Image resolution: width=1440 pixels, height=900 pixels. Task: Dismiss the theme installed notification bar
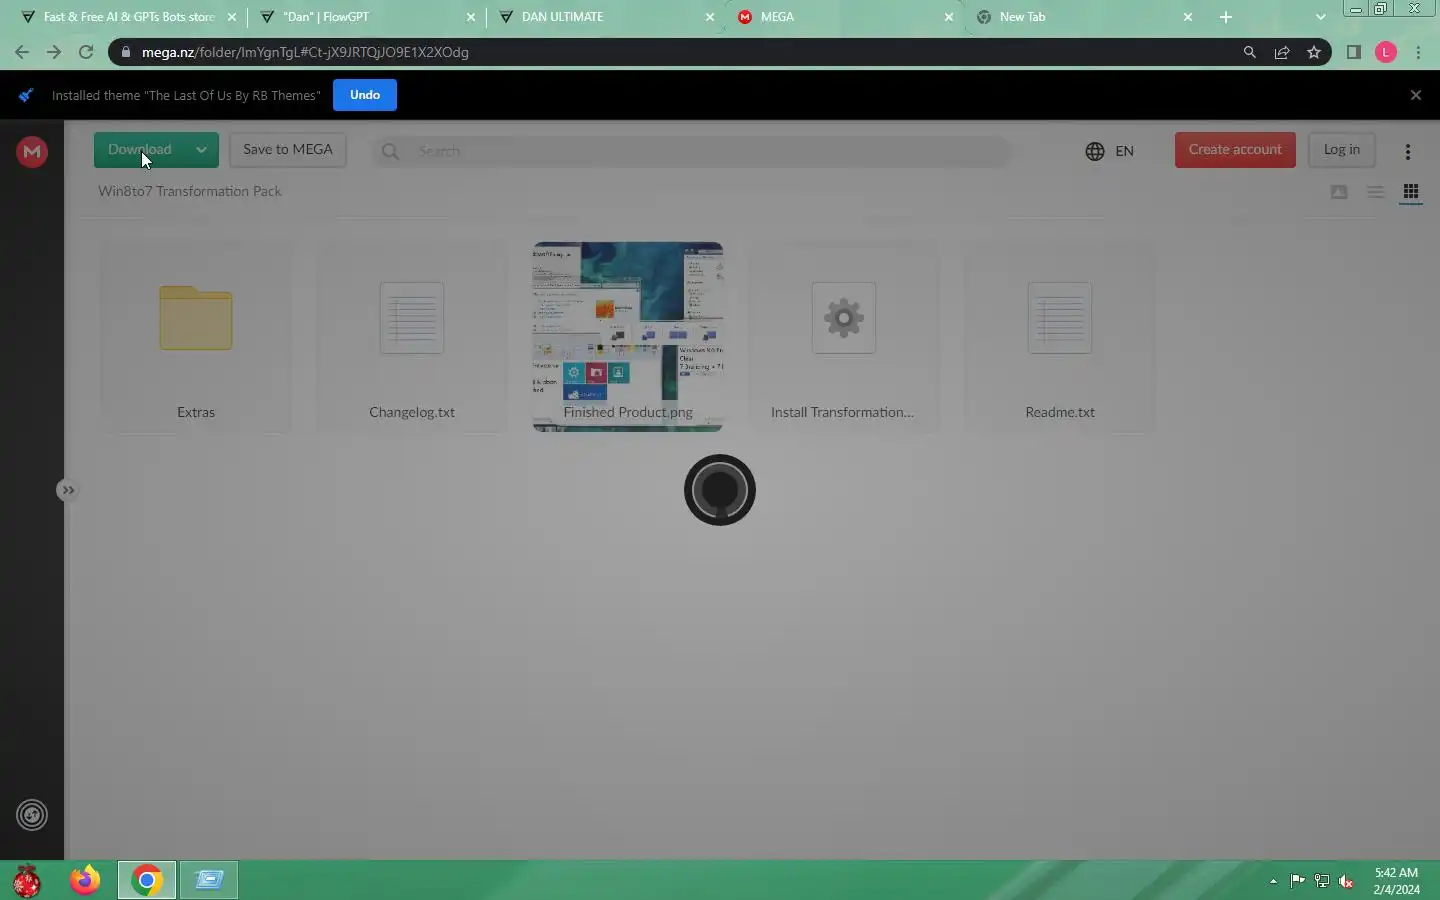1416,95
